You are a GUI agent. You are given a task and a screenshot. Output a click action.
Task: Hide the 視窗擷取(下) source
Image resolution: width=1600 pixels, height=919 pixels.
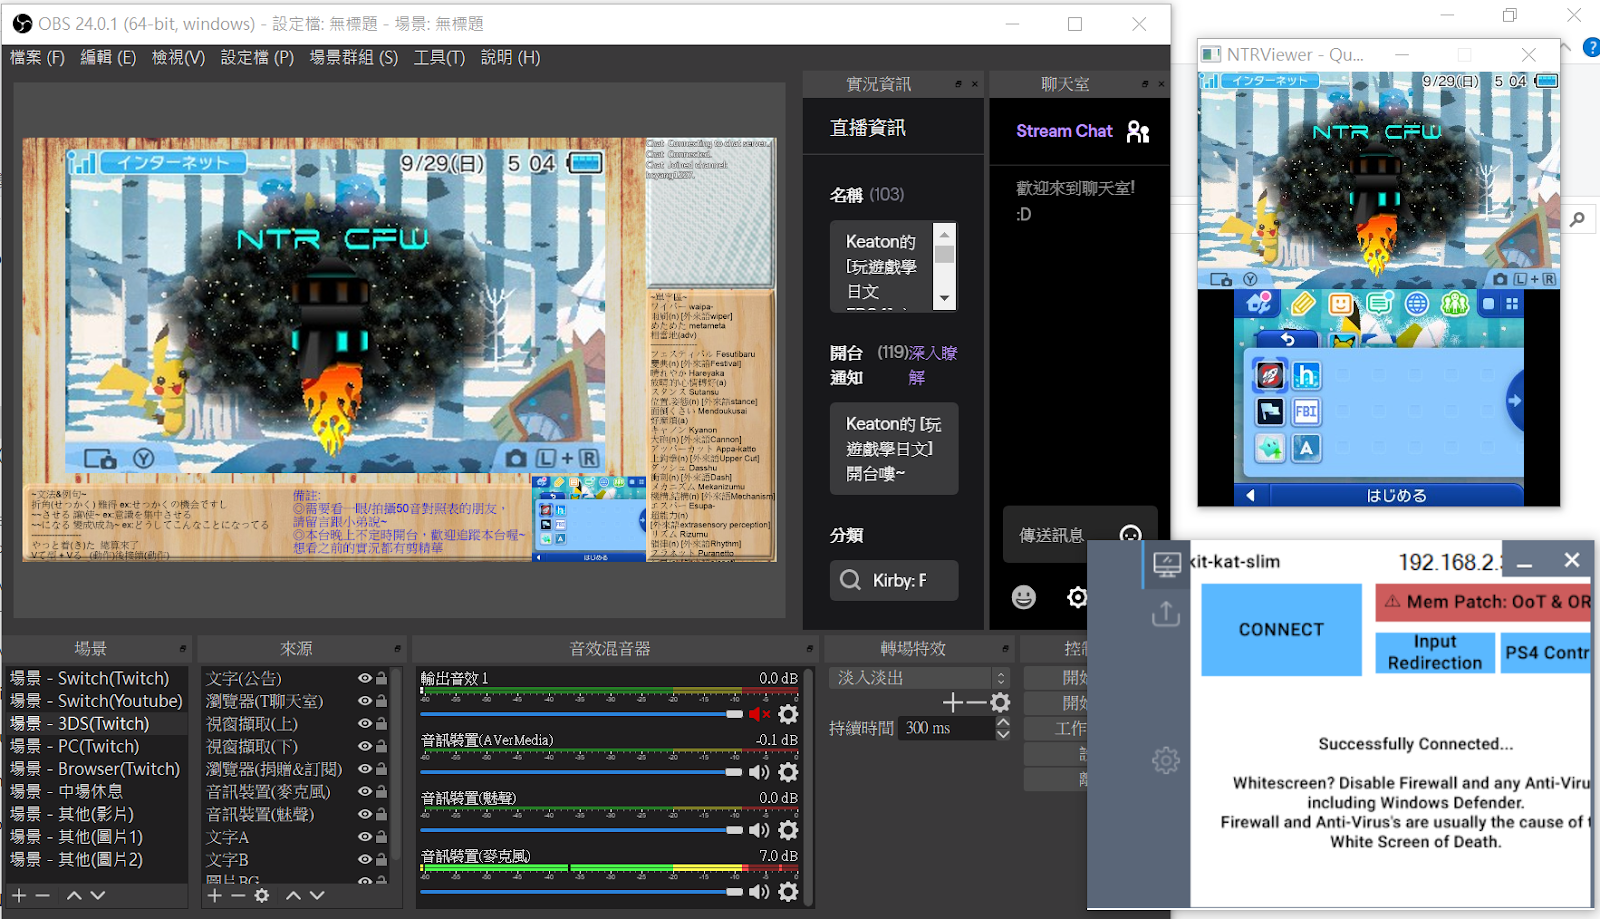365,746
